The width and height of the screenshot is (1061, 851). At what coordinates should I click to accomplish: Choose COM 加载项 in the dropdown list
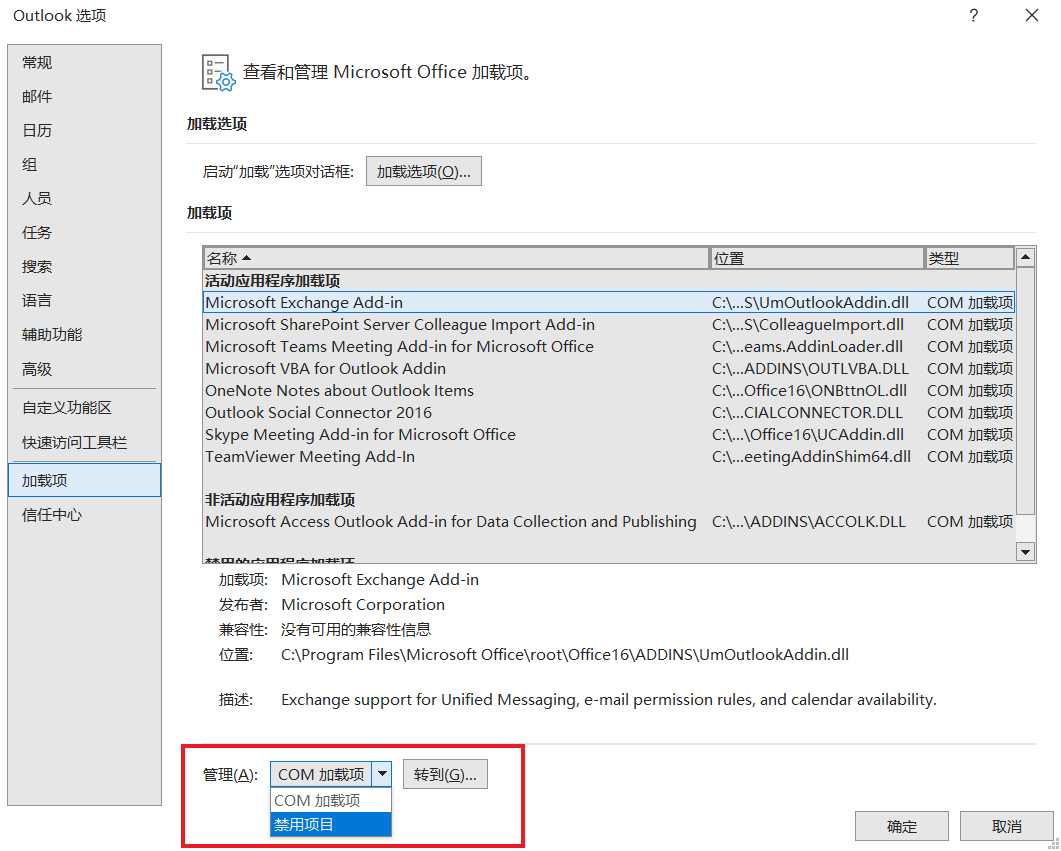coord(330,801)
